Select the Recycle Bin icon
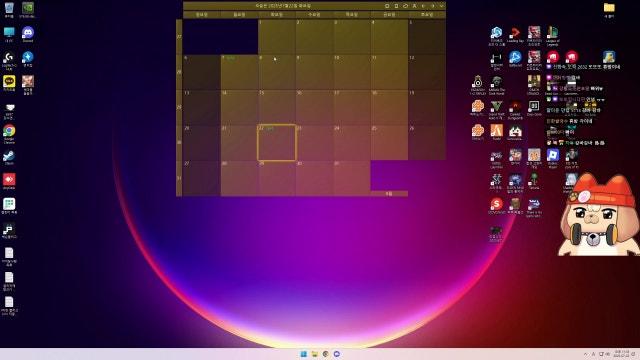This screenshot has height=360, width=640. point(9,10)
